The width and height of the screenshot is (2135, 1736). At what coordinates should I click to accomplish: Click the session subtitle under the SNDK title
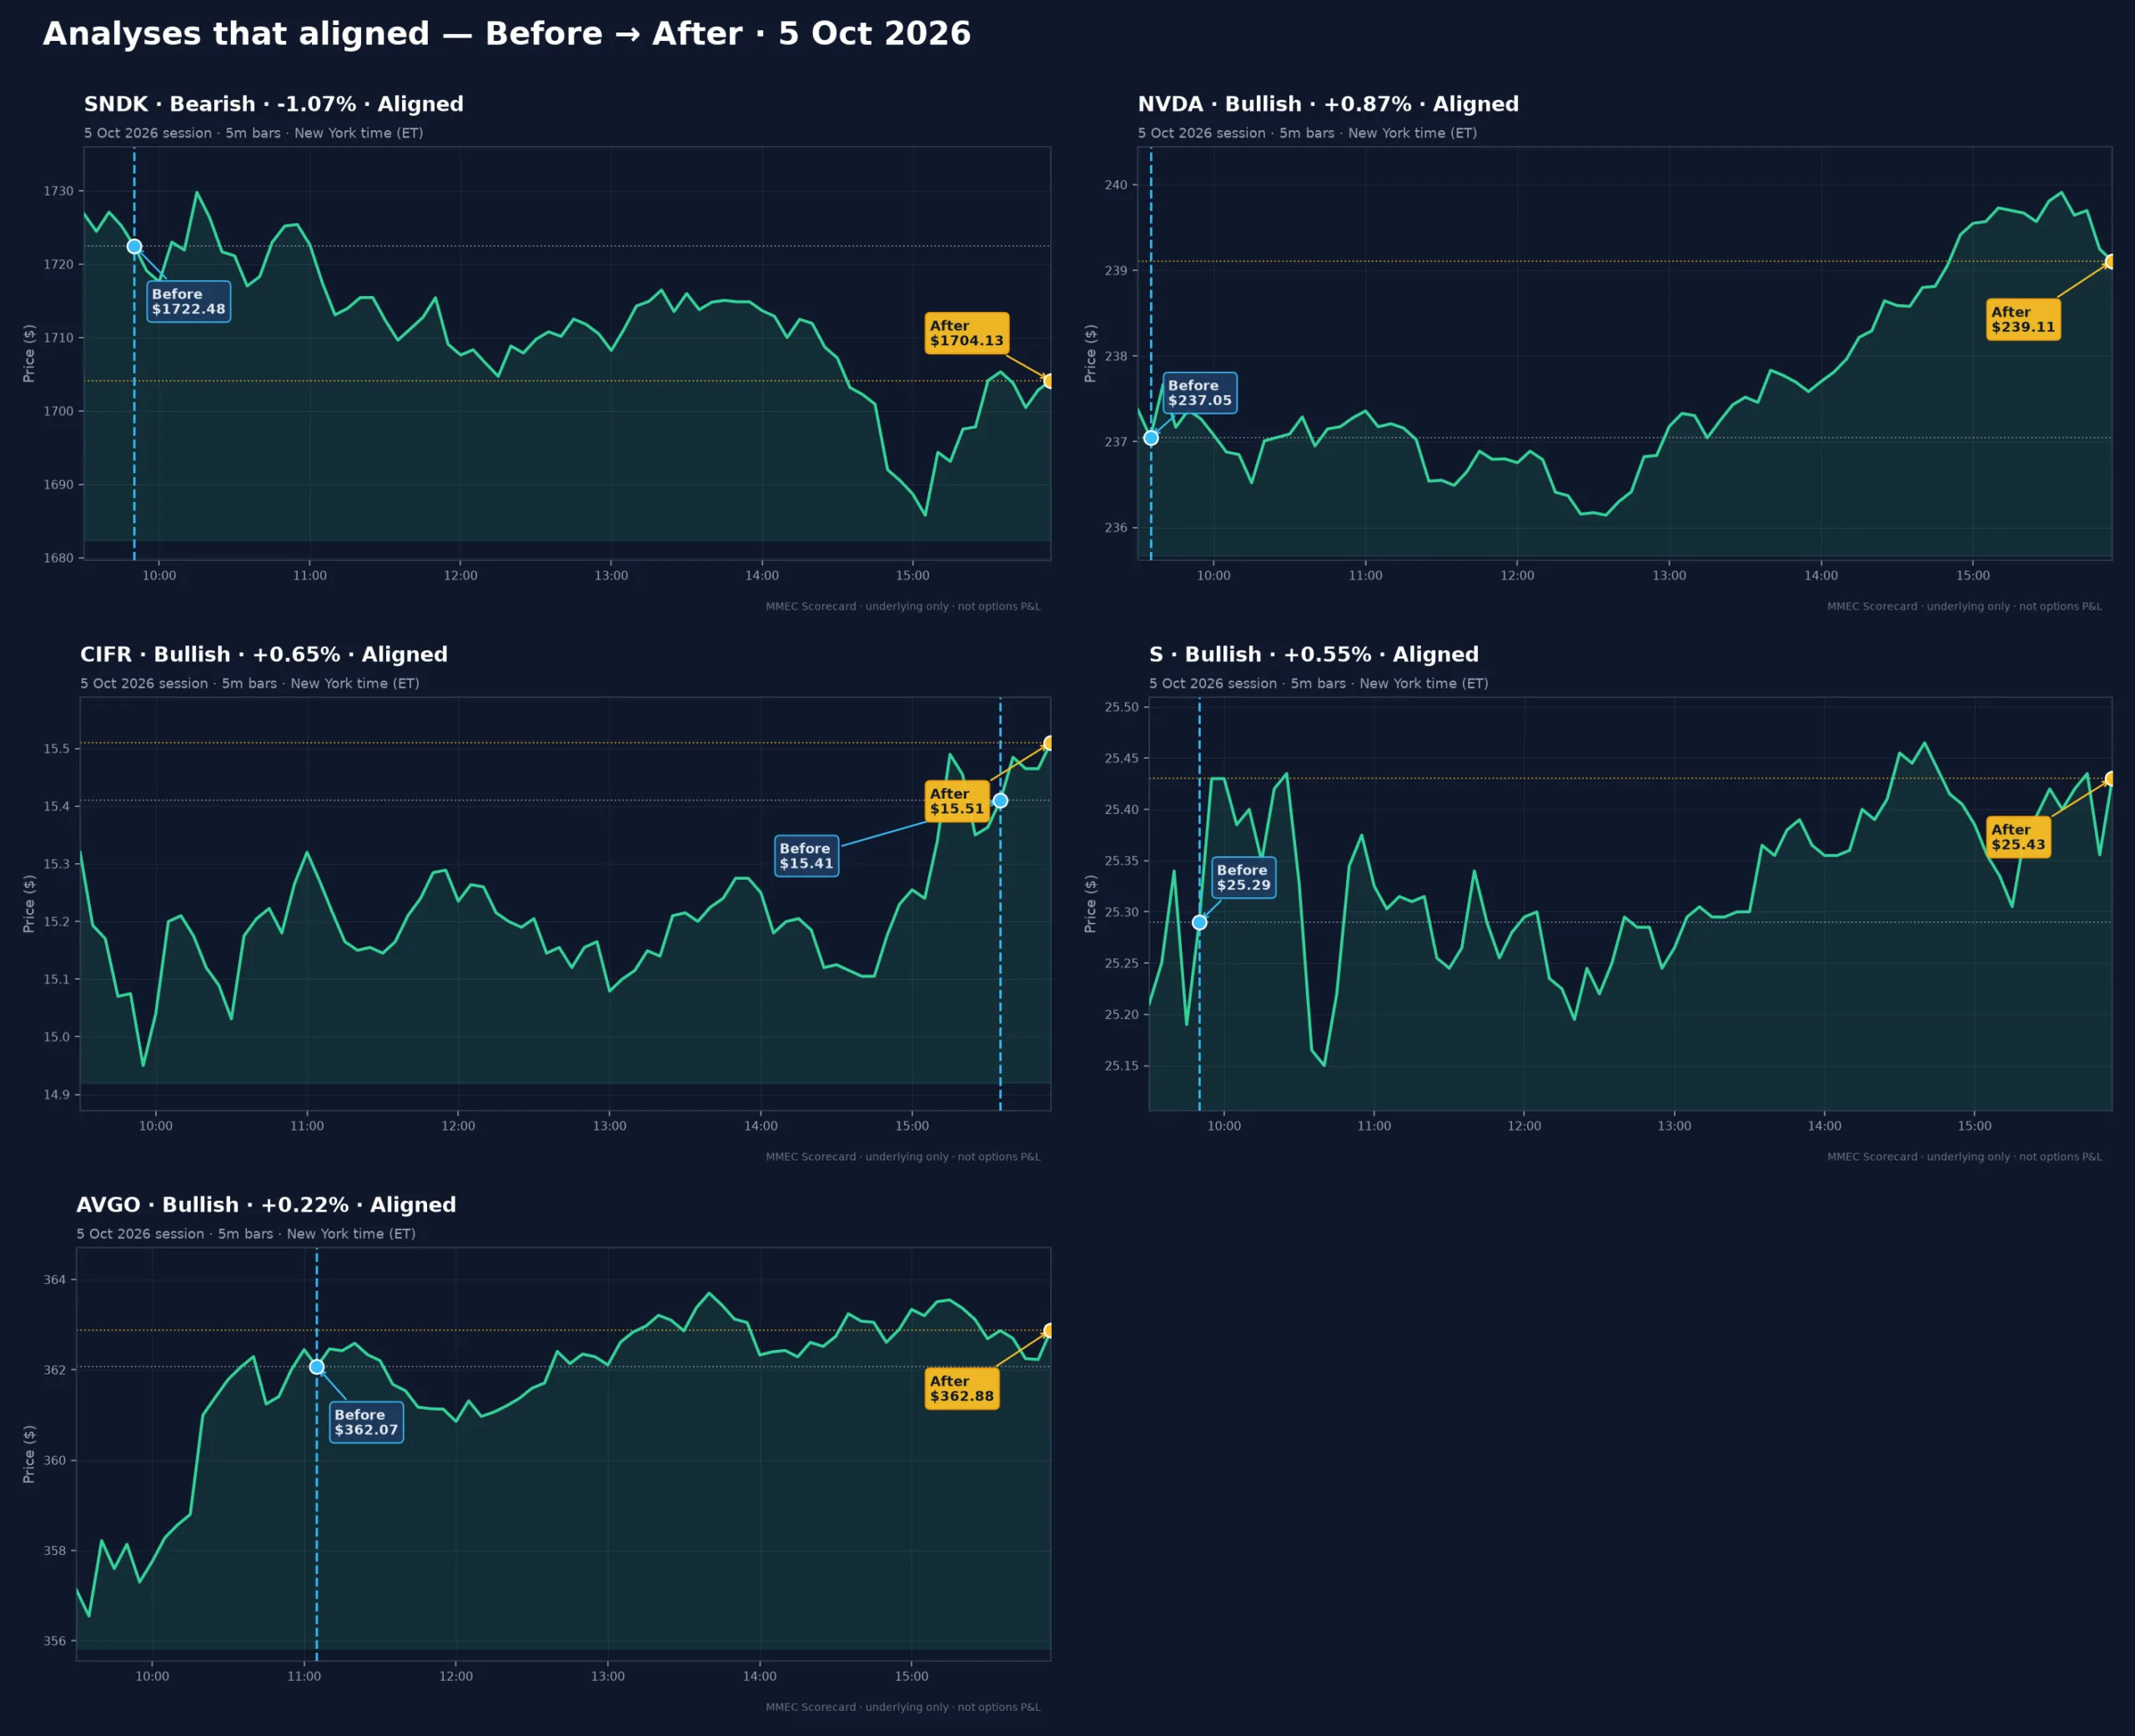tap(254, 133)
